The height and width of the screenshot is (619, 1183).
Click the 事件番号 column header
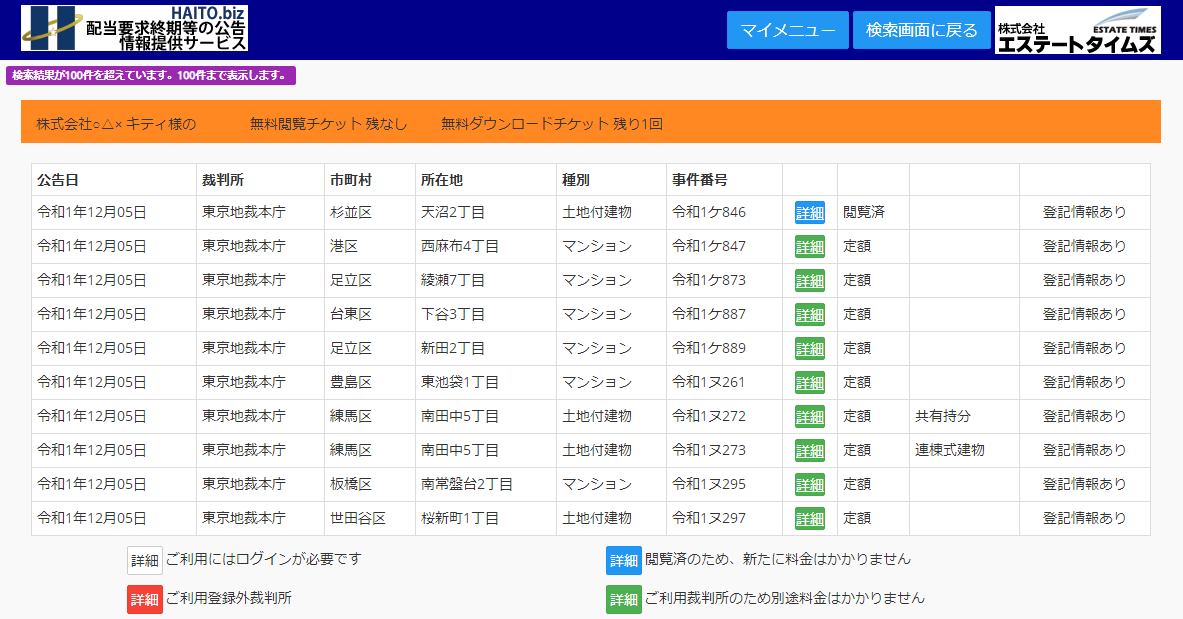pyautogui.click(x=699, y=180)
